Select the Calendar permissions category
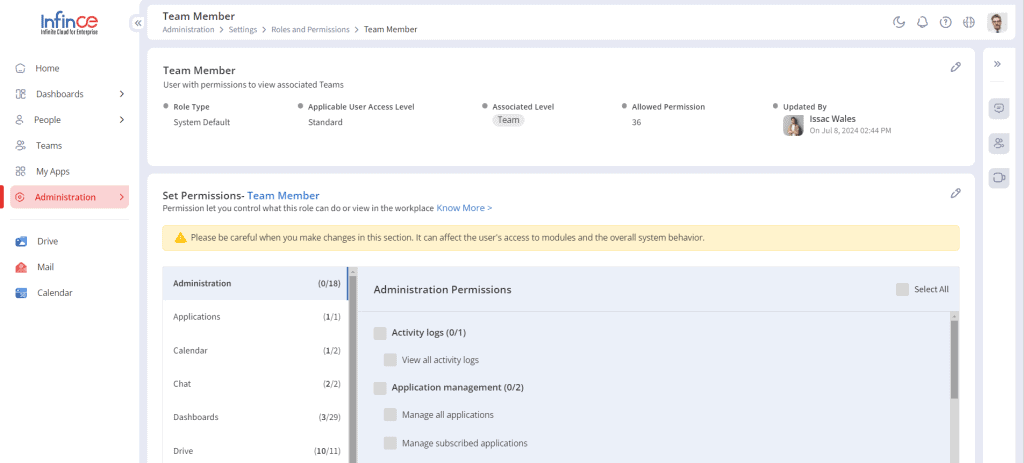The image size is (1024, 463). (x=255, y=350)
